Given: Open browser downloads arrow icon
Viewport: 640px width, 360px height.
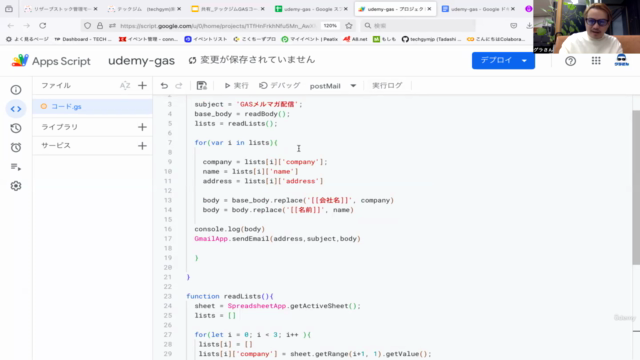Looking at the screenshot, I should point(529,26).
